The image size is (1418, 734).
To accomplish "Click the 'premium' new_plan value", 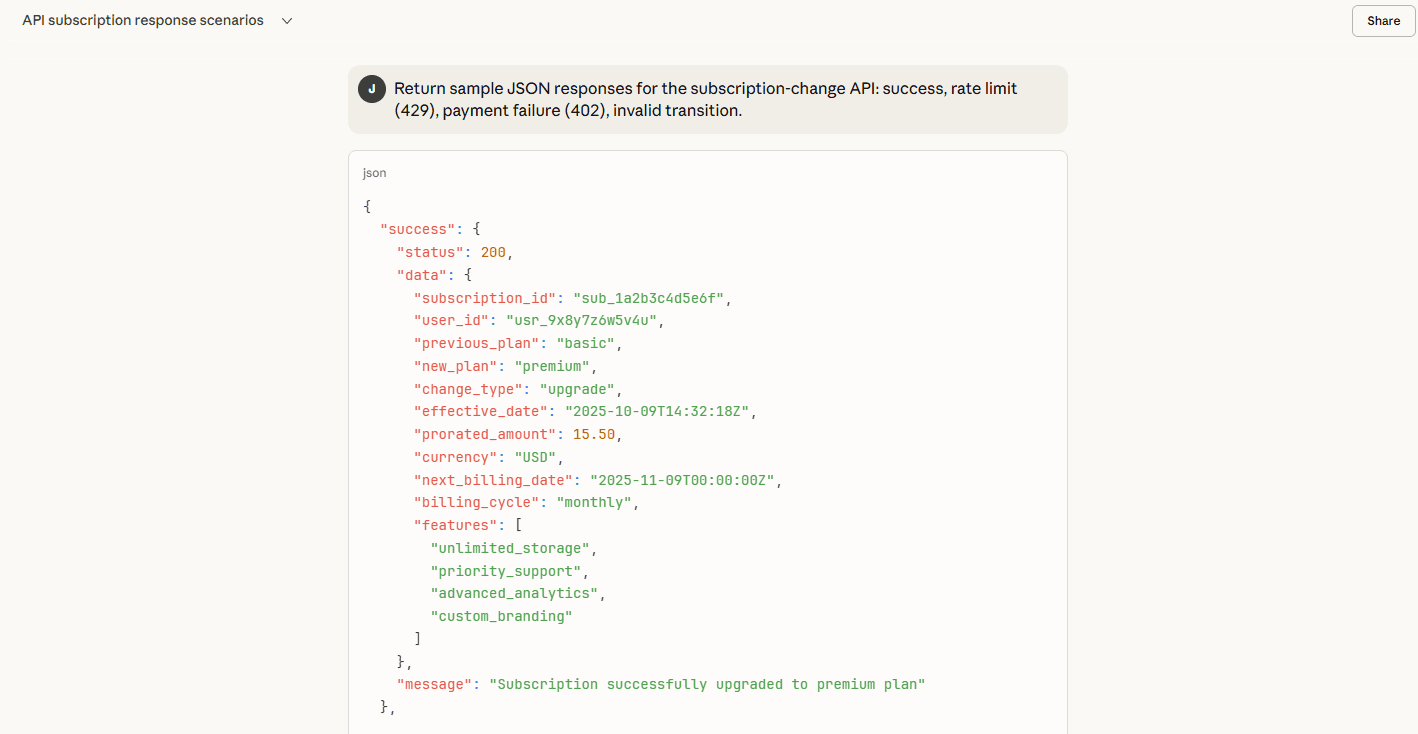I will click(x=554, y=365).
